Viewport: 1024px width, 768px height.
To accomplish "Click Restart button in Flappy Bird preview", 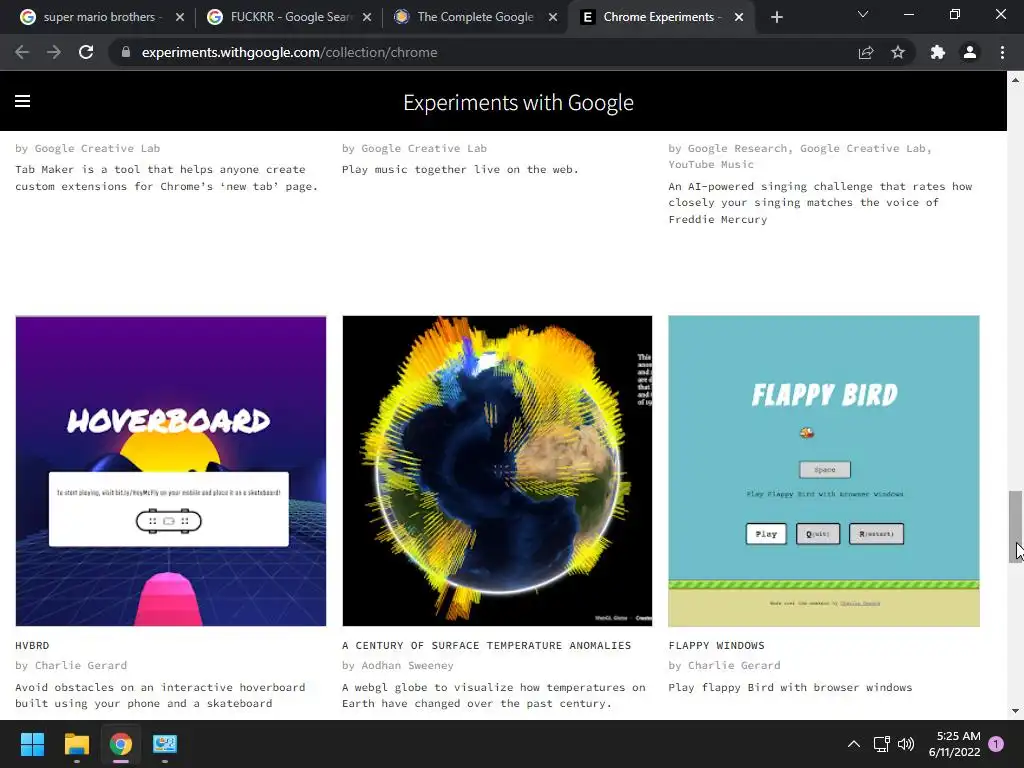I will tap(876, 534).
